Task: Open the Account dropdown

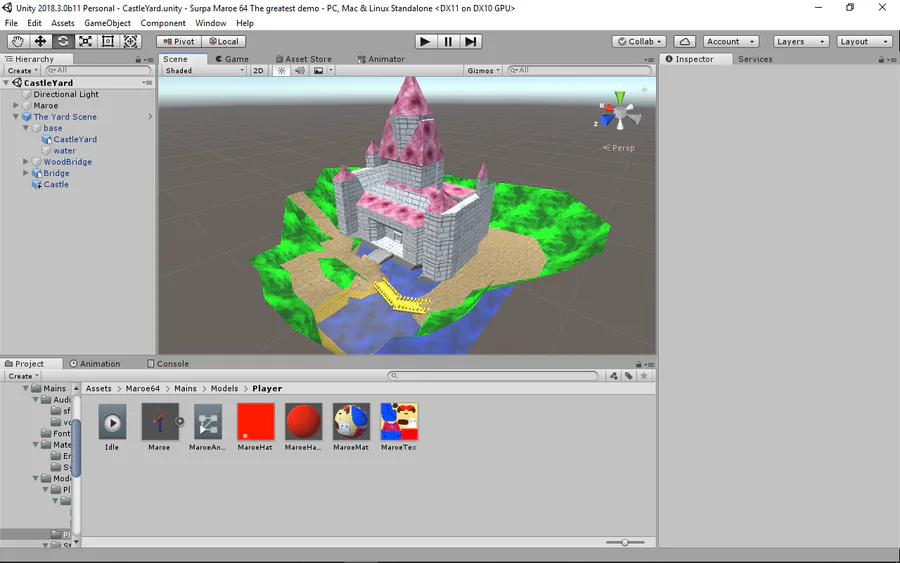Action: tap(731, 41)
